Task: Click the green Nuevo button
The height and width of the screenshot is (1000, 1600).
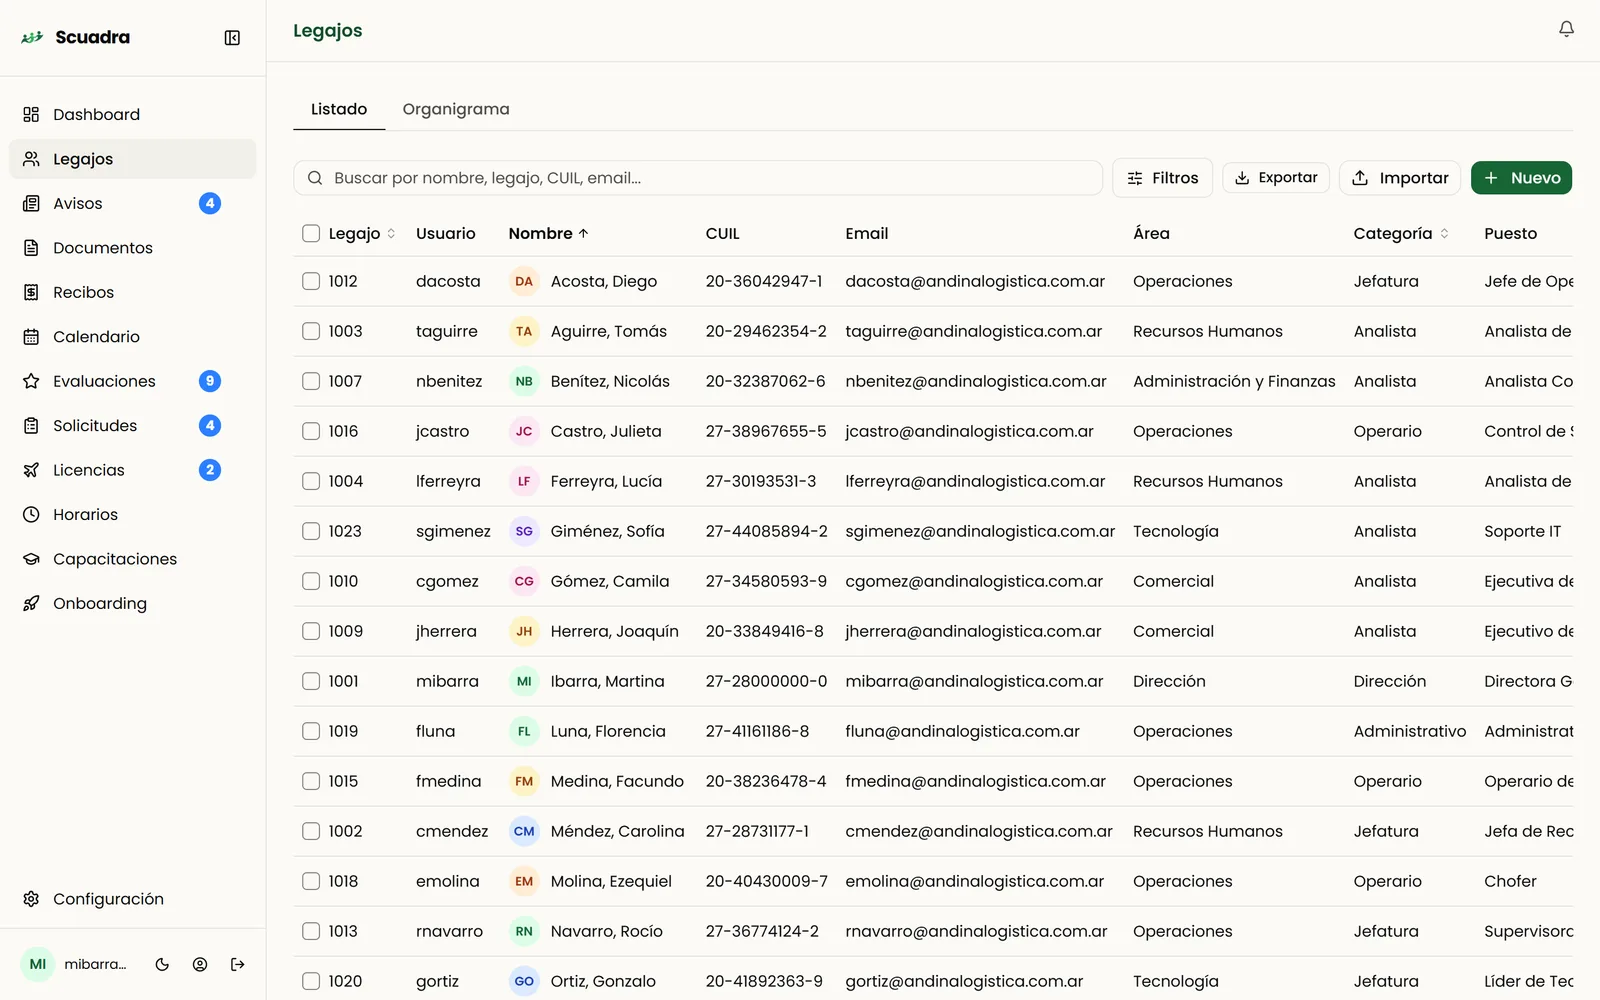Action: pyautogui.click(x=1521, y=178)
